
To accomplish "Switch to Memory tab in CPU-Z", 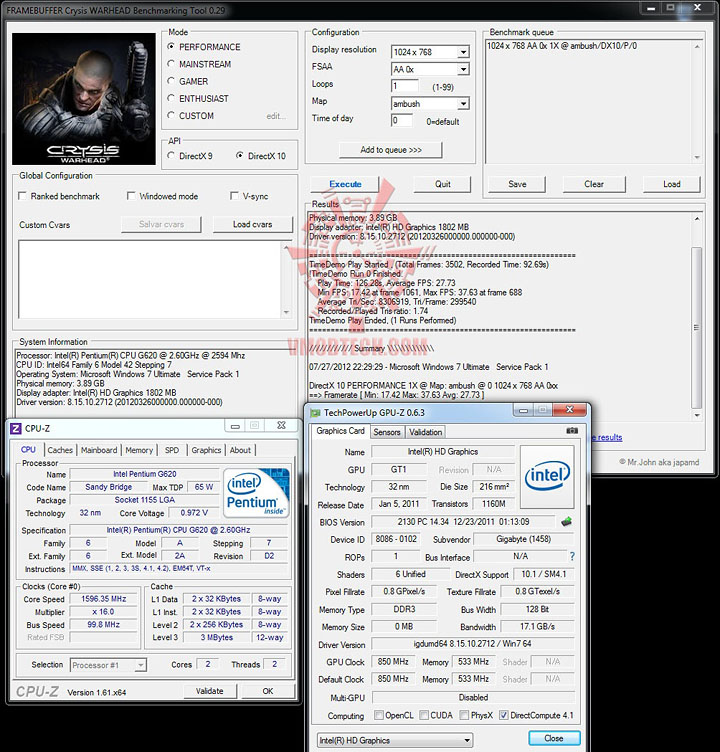I will coord(139,450).
